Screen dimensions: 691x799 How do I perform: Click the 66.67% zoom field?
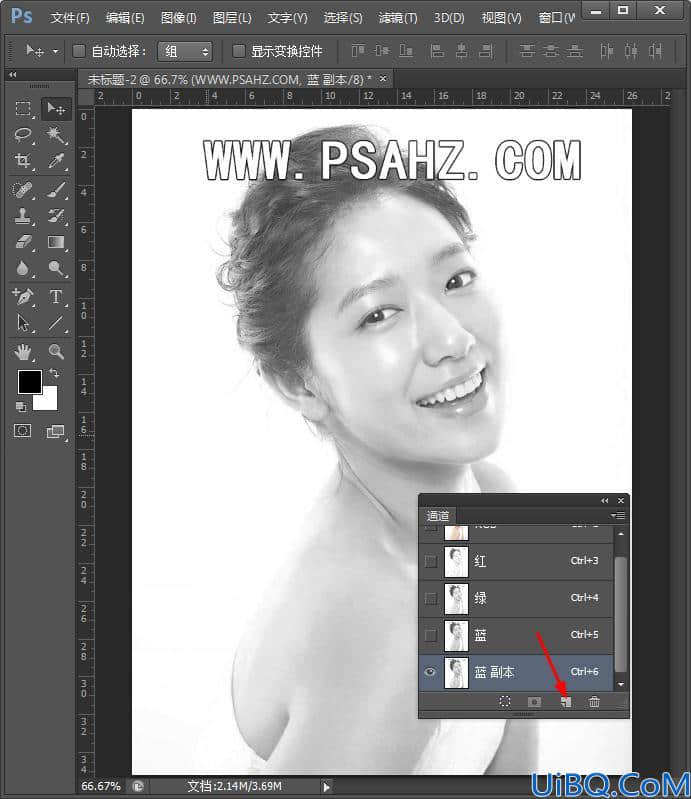click(x=100, y=786)
